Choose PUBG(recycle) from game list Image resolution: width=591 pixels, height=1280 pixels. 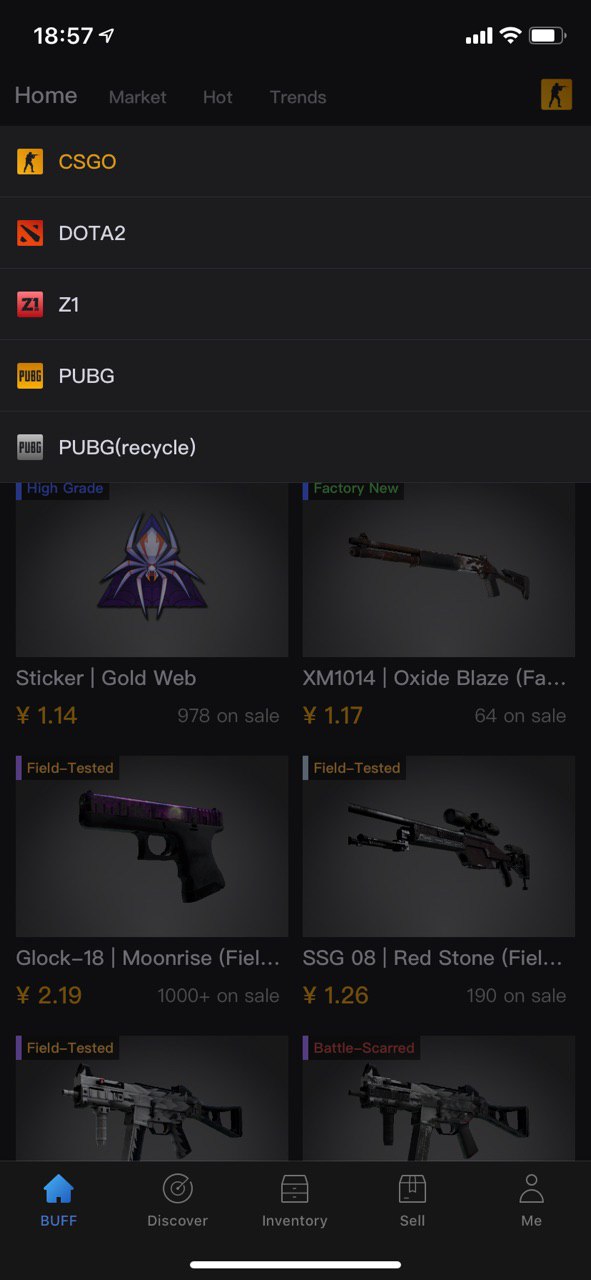pos(295,447)
